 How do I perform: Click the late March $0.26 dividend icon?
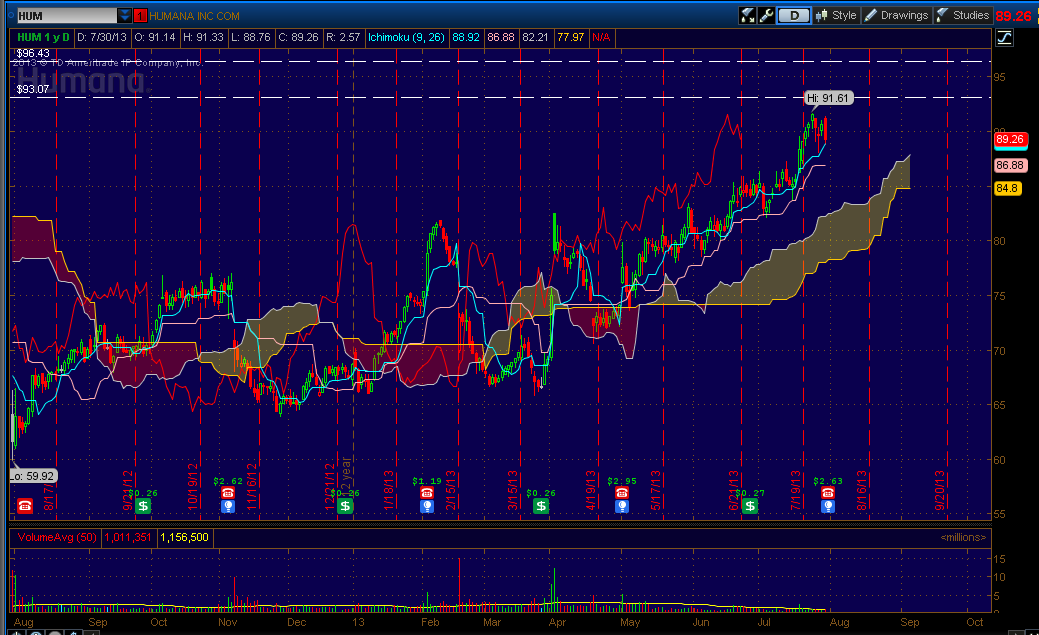(x=541, y=506)
